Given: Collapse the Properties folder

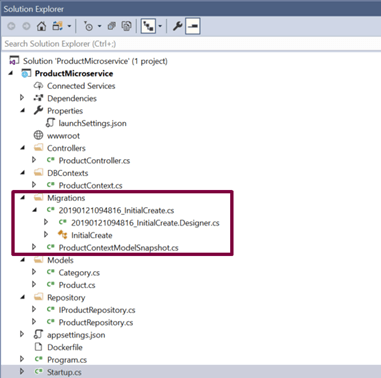Looking at the screenshot, I should tap(22, 111).
